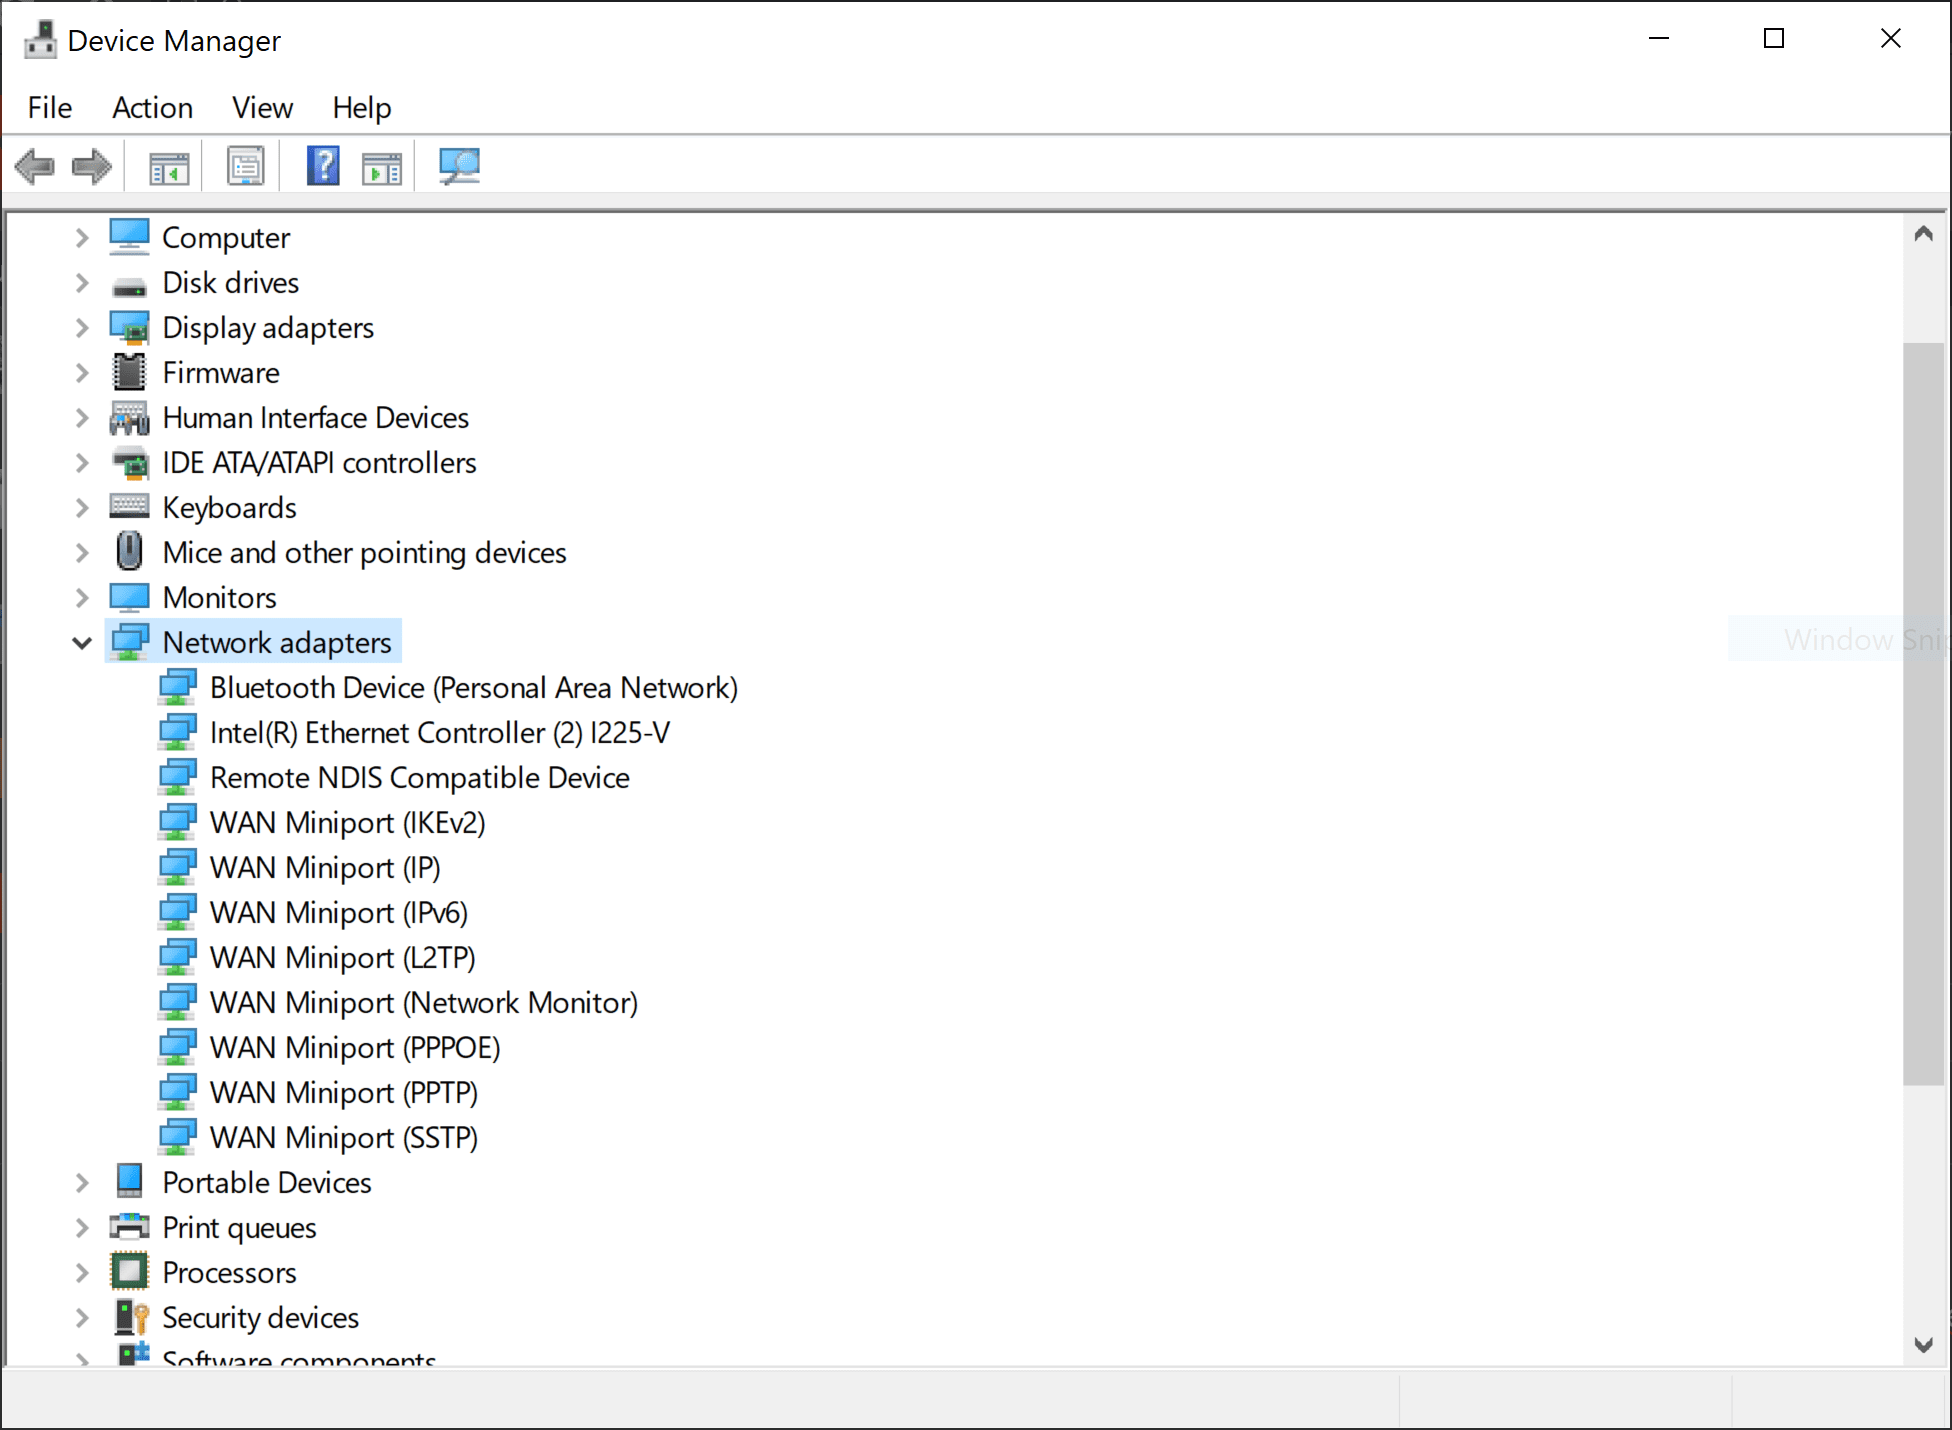This screenshot has height=1430, width=1952.
Task: Click the Processors chip icon
Action: coord(130,1272)
